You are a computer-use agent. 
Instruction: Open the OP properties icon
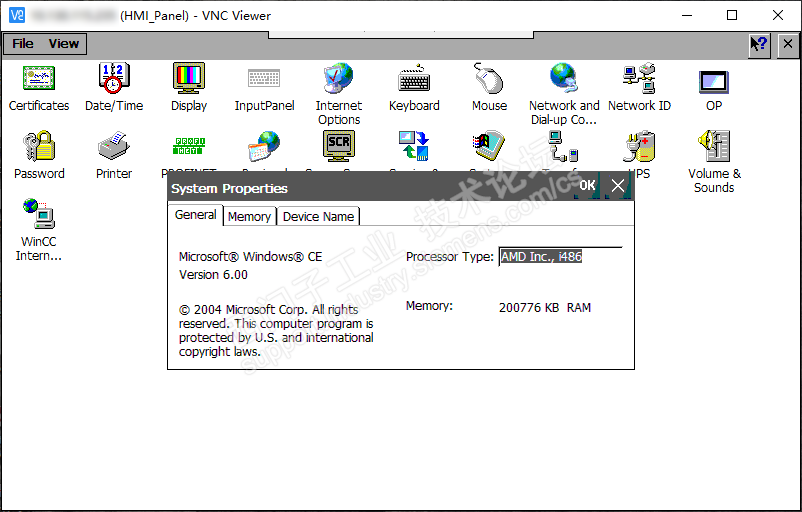714,82
